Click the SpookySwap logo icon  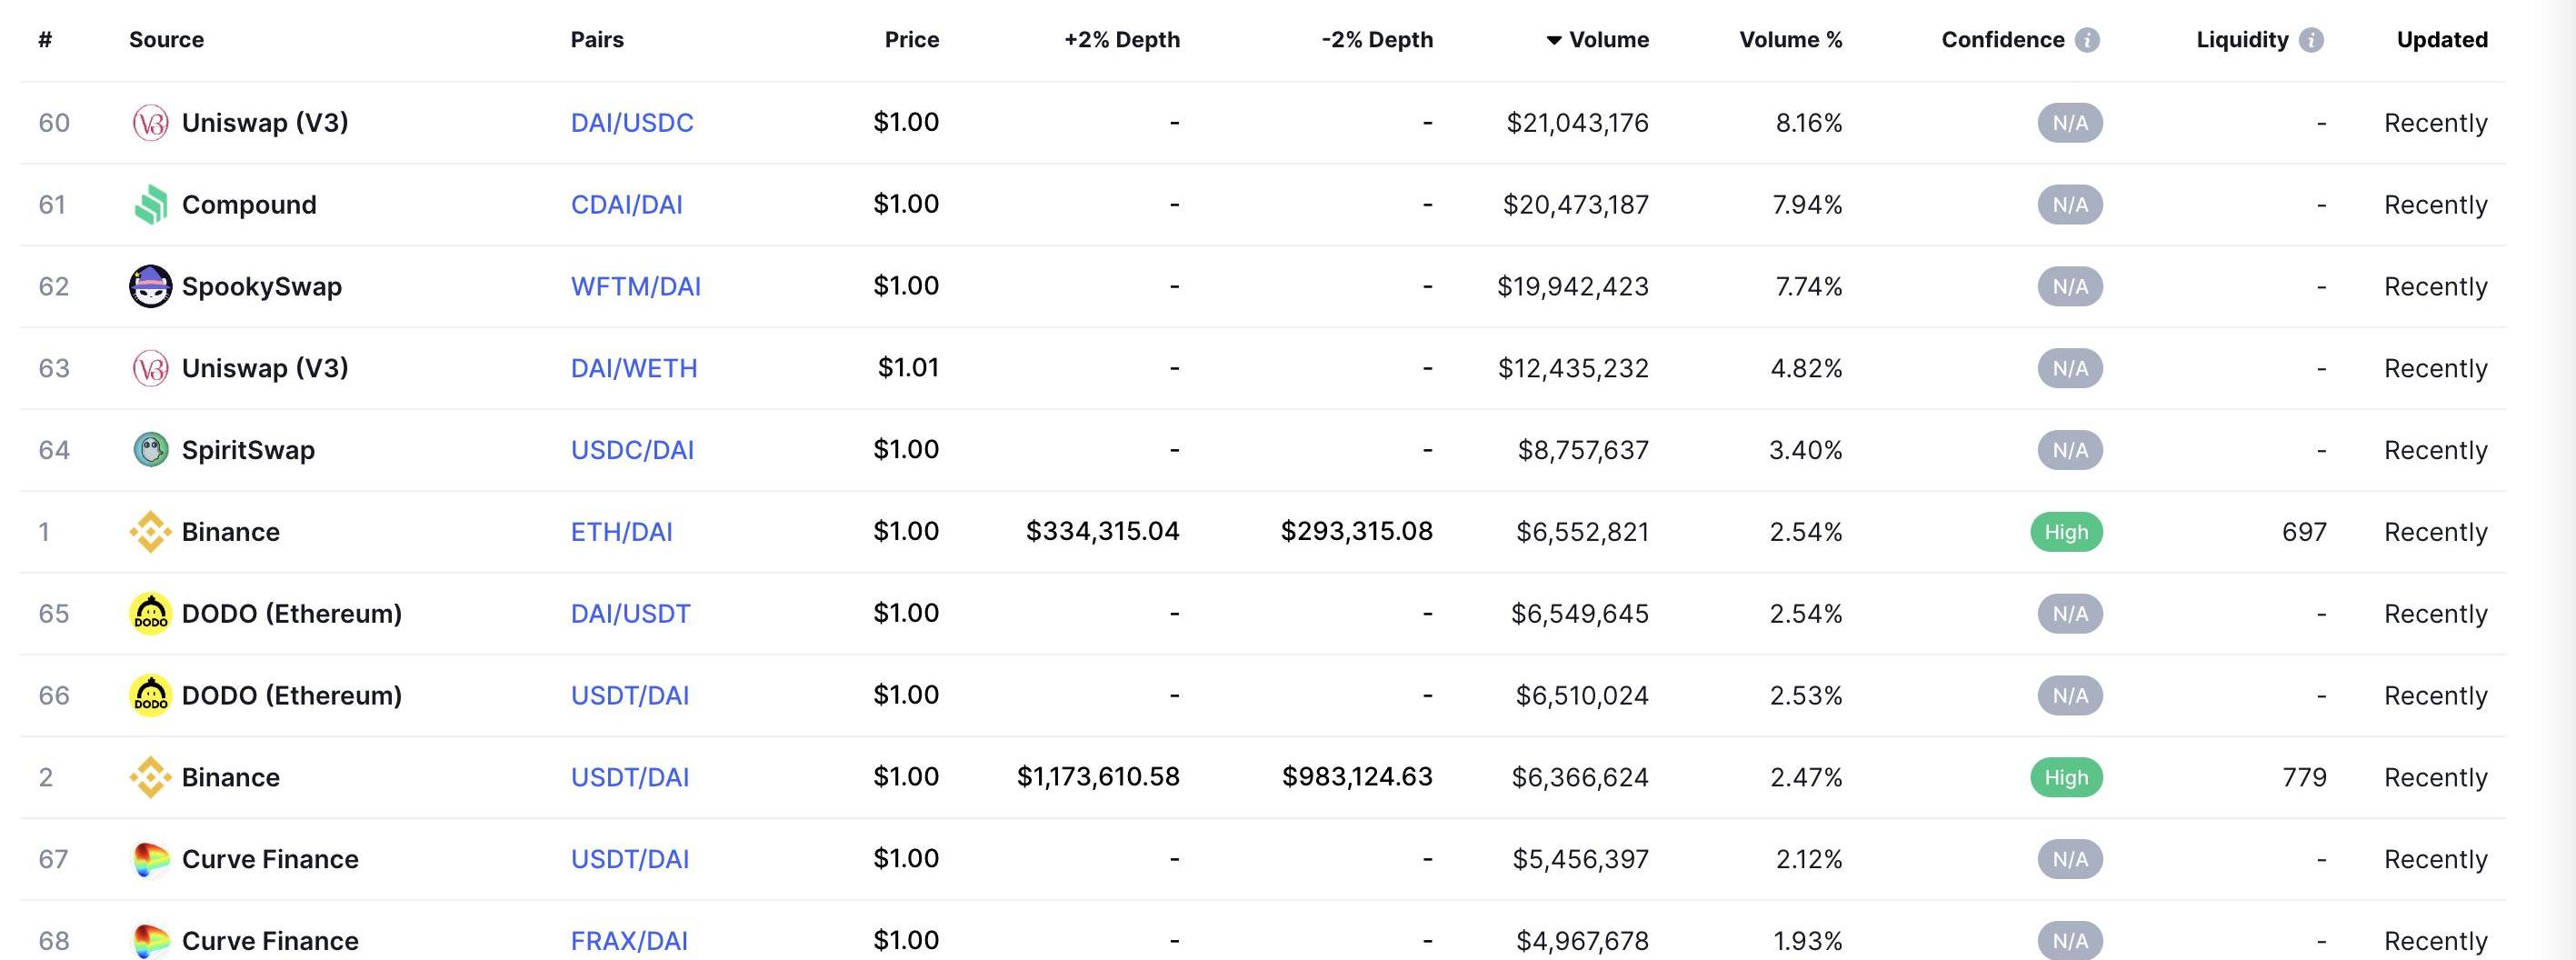tap(151, 286)
